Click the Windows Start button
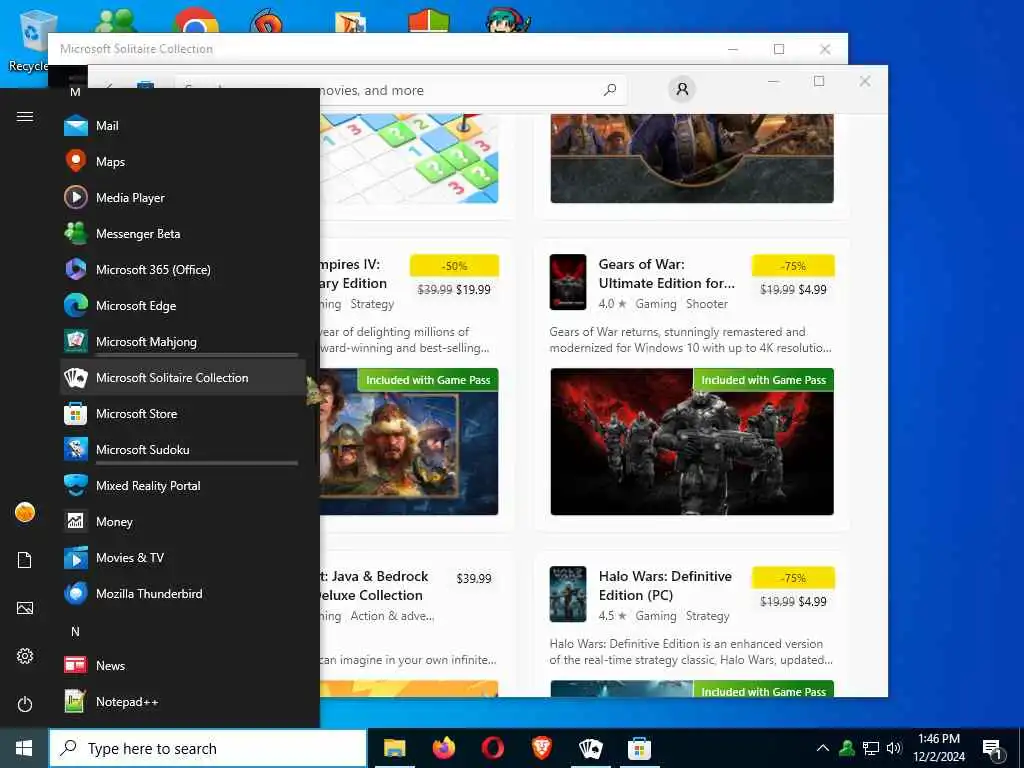Screen dimensions: 1024x768 (24, 748)
